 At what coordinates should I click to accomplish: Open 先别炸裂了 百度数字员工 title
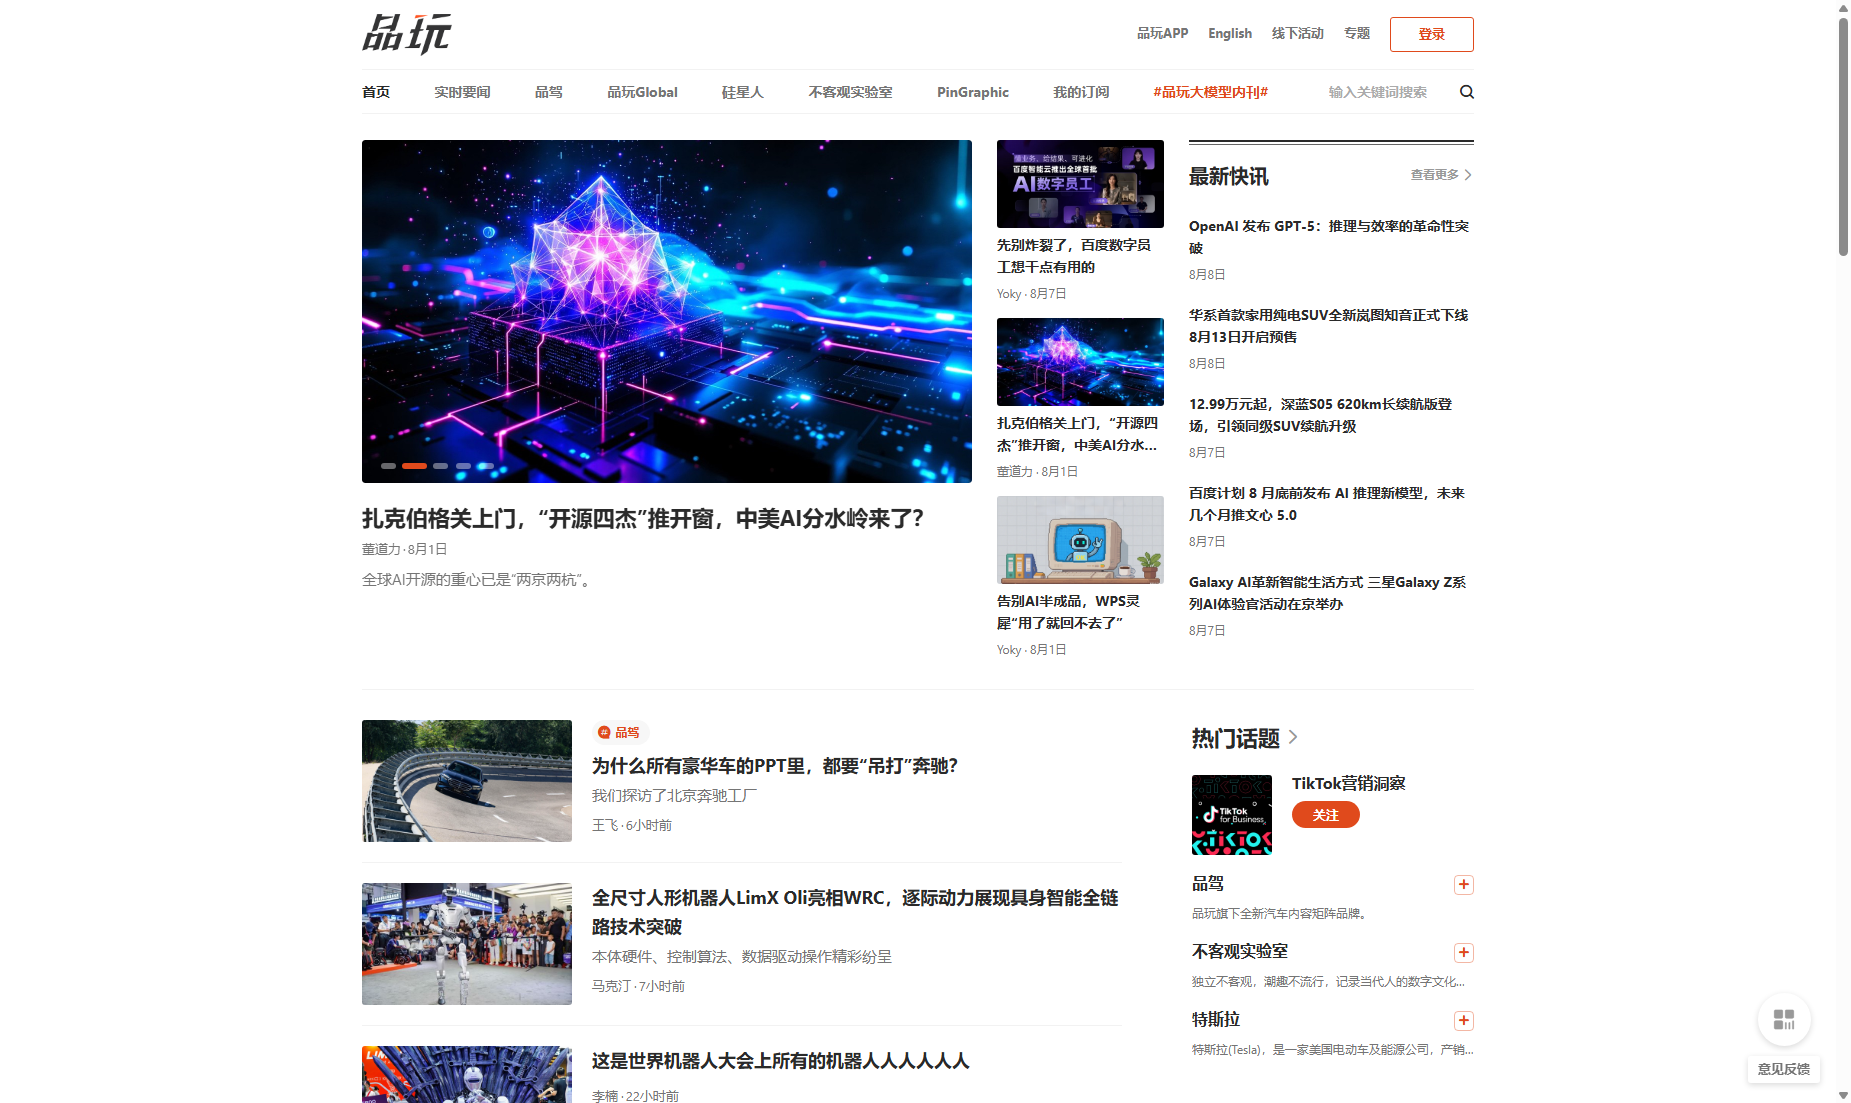(x=1074, y=256)
